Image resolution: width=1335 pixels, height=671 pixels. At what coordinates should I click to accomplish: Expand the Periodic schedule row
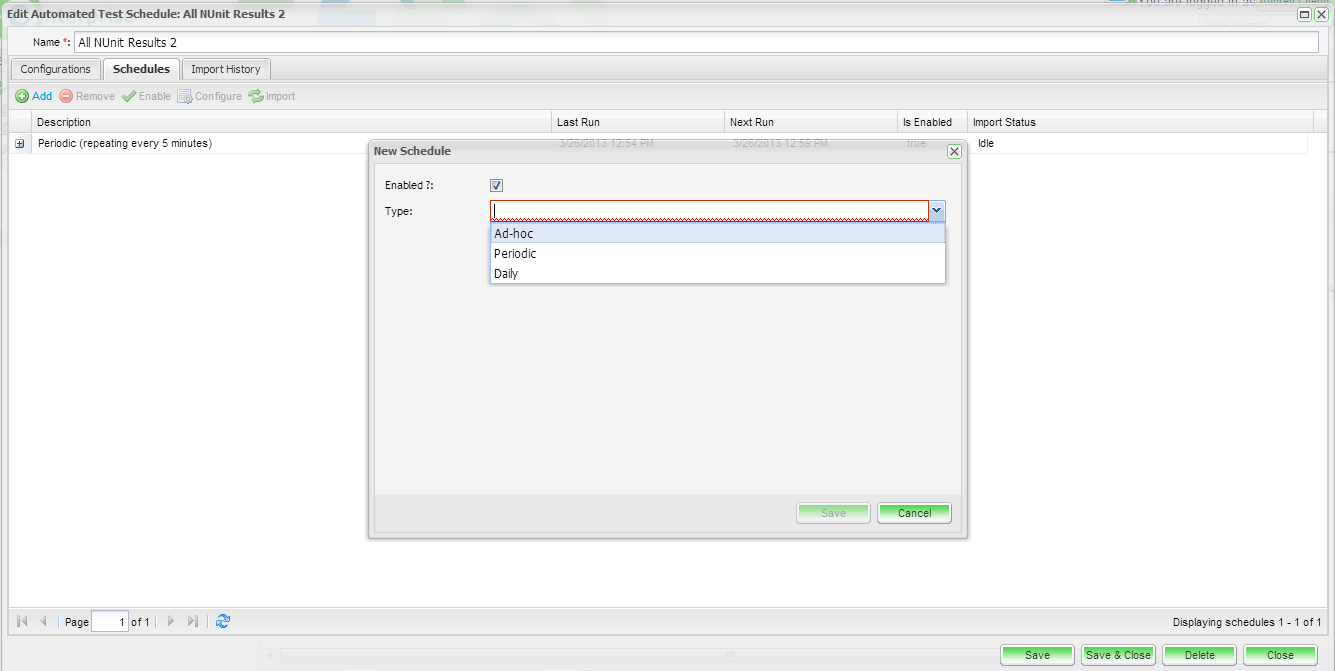click(x=19, y=144)
